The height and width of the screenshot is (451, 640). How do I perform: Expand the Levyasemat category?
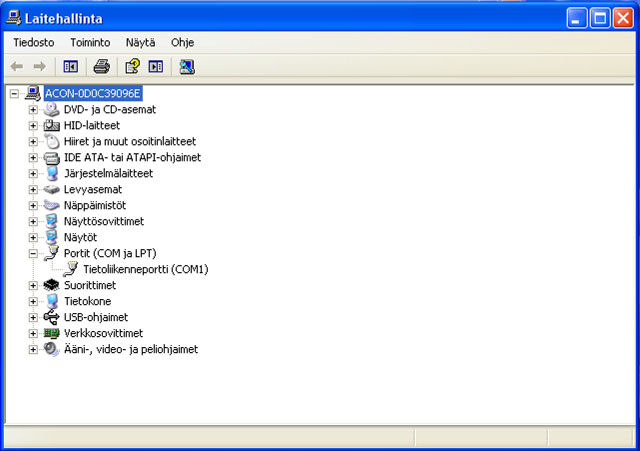coord(33,190)
